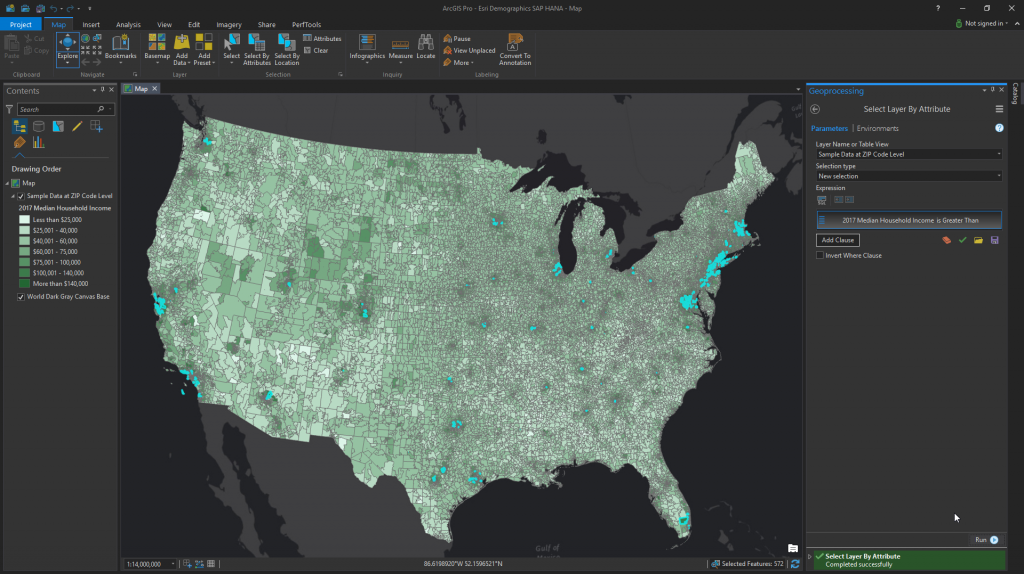Close the Map view tab

pyautogui.click(x=155, y=89)
